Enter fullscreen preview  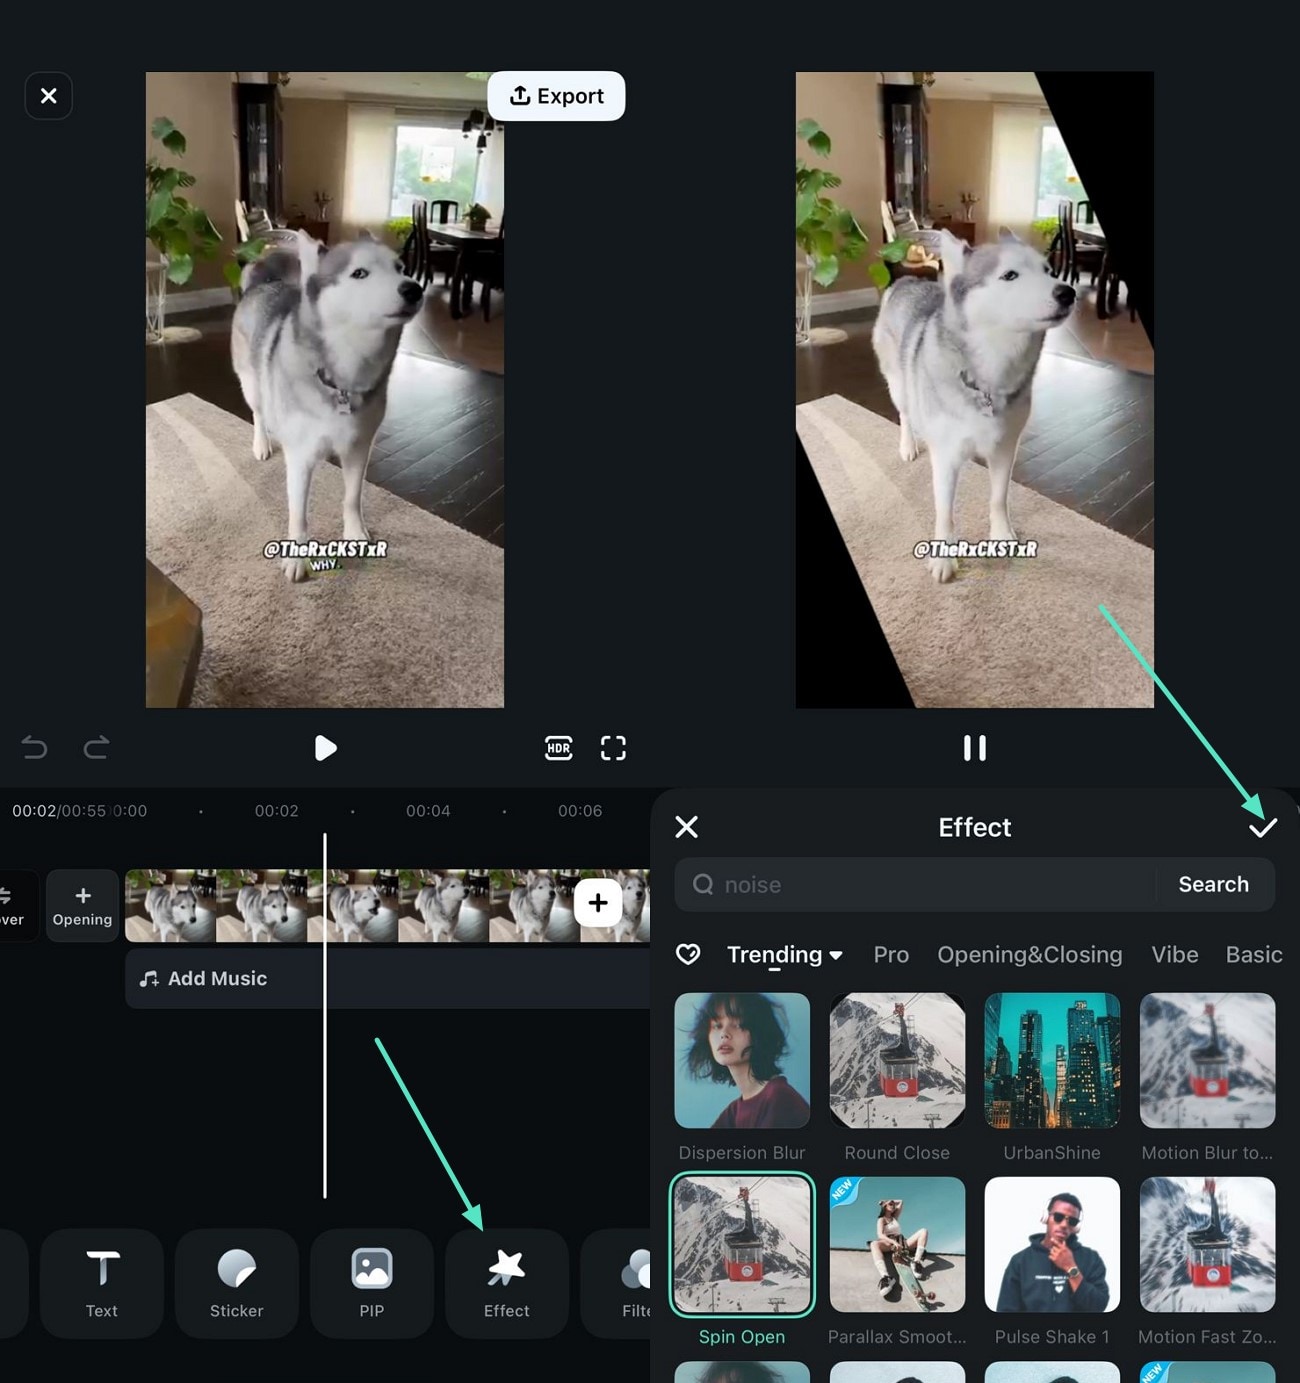613,748
